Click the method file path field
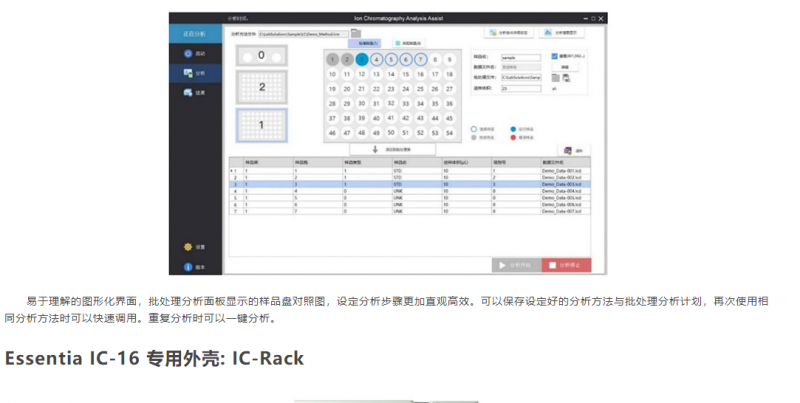Image resolution: width=800 pixels, height=403 pixels. (303, 34)
